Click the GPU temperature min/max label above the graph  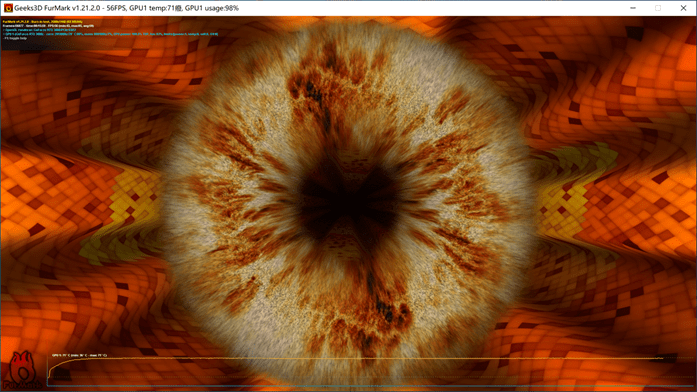(x=79, y=355)
